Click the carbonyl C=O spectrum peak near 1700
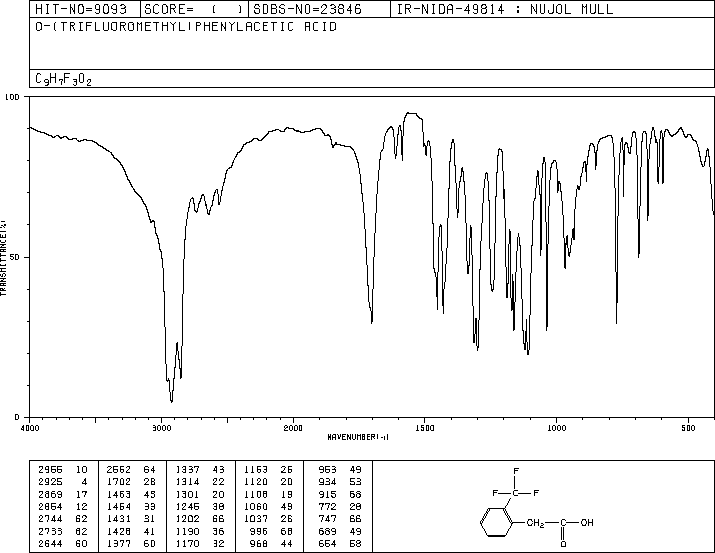Viewport: 715px width, 553px height. (x=372, y=319)
